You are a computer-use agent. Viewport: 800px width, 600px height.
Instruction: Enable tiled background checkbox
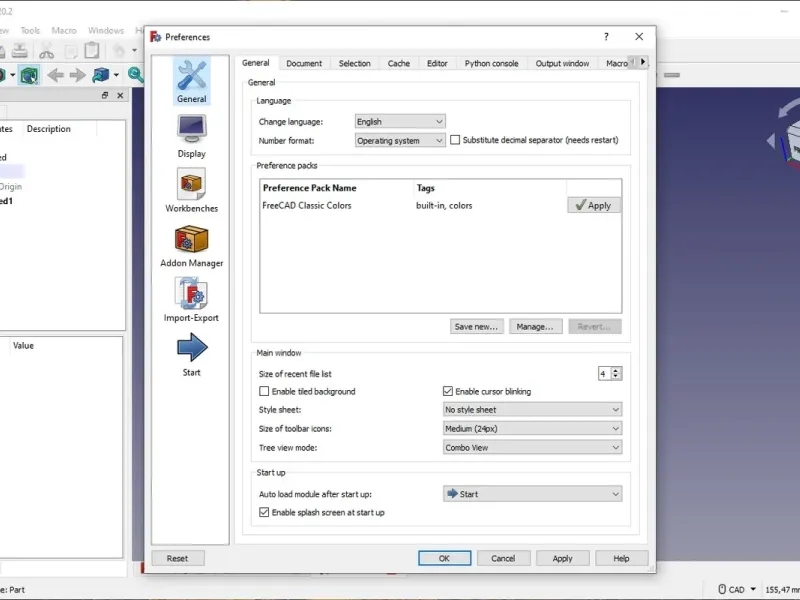pos(264,391)
